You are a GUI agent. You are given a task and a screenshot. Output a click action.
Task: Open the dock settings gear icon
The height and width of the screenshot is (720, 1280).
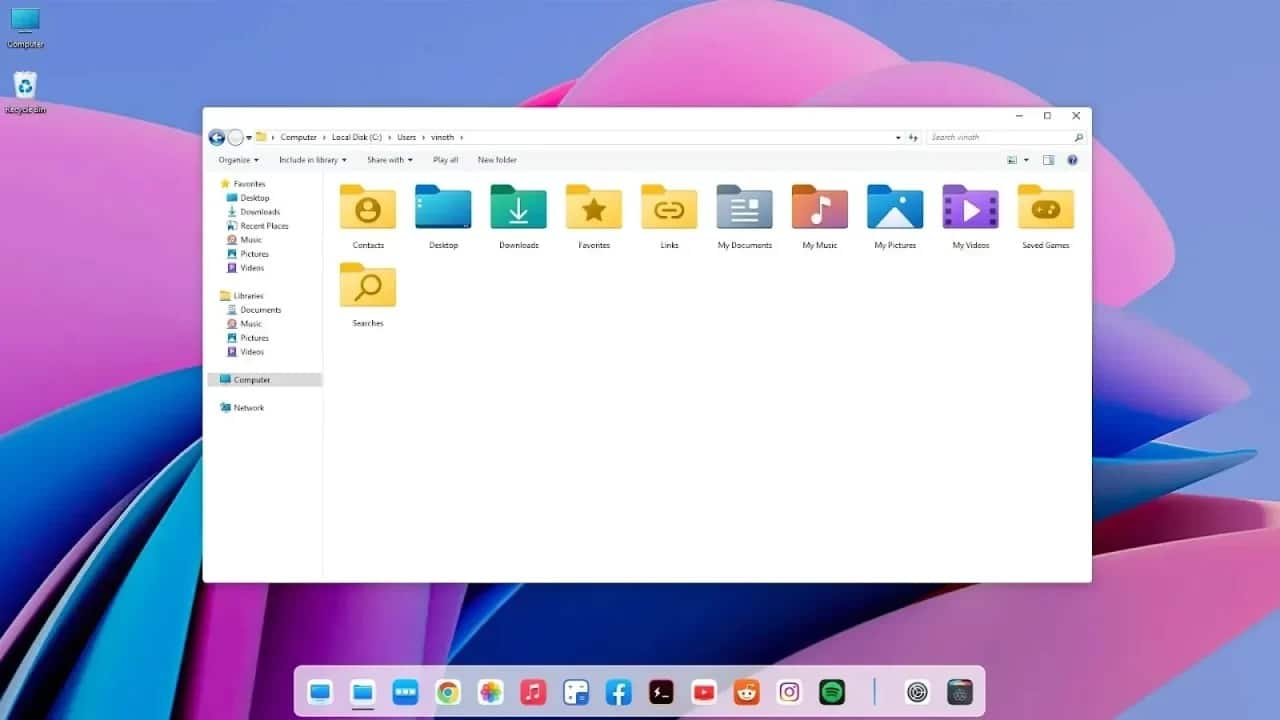point(917,692)
